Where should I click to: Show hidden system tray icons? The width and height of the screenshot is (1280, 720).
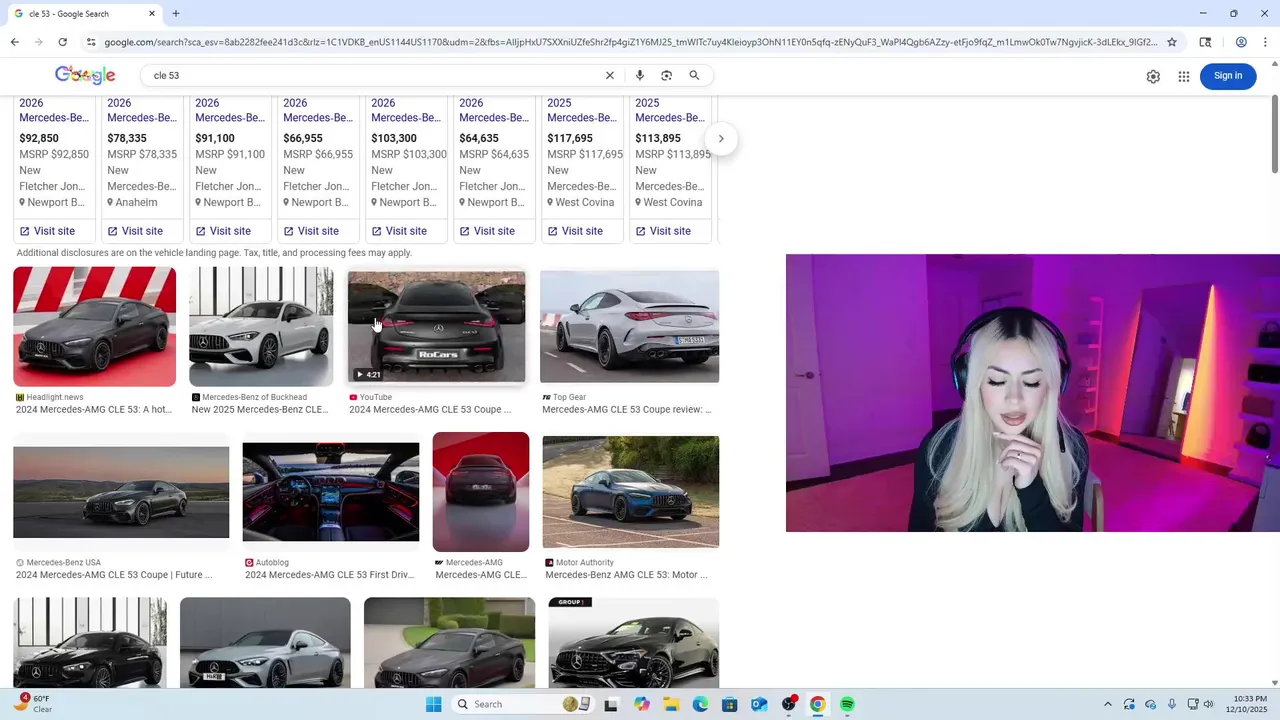point(1107,704)
